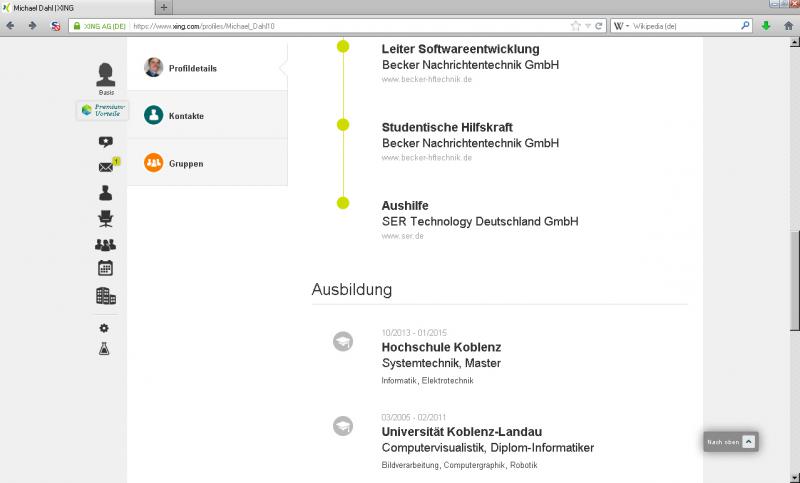
Task: Open the Gruppen tab
Action: tap(185, 163)
